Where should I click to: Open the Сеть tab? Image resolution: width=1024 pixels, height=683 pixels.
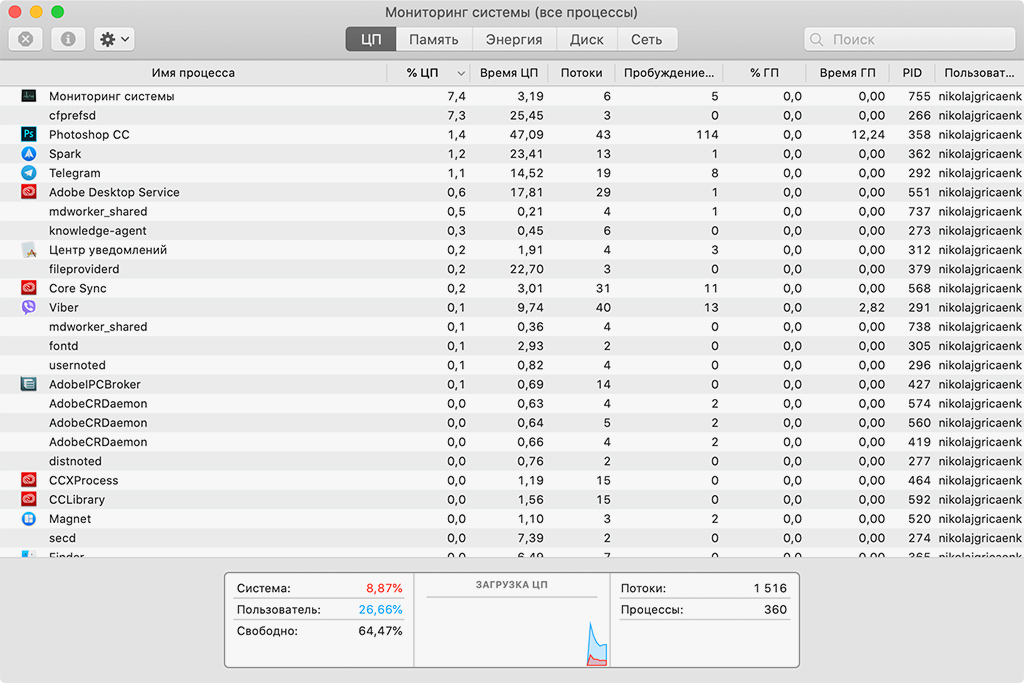(x=647, y=39)
